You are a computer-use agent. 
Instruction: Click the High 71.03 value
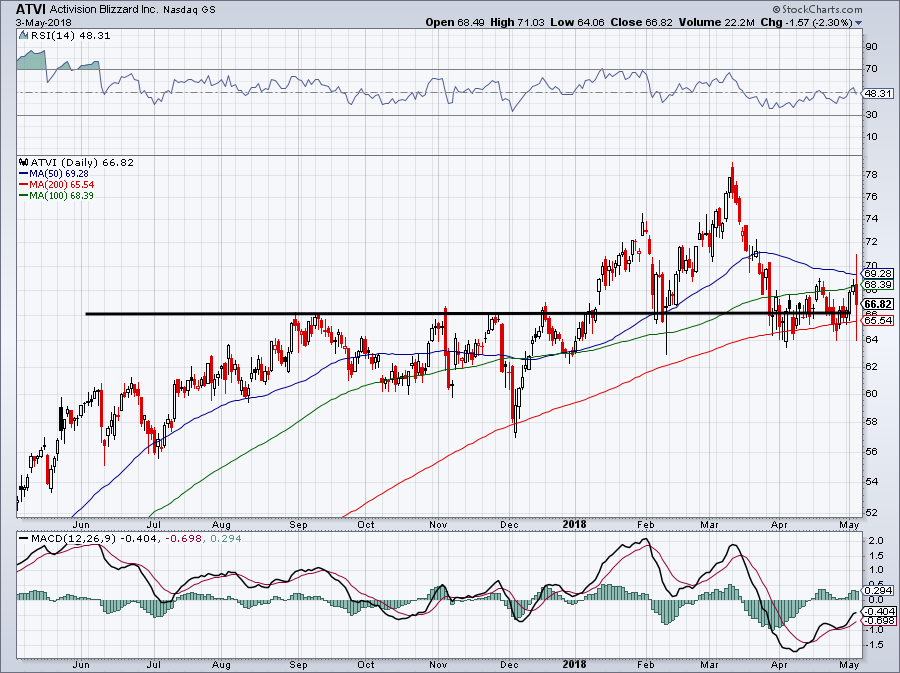click(x=517, y=22)
